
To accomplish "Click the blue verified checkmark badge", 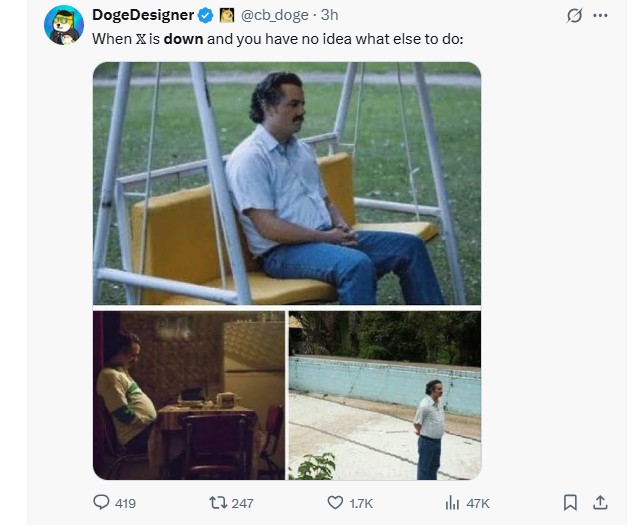I will point(205,15).
